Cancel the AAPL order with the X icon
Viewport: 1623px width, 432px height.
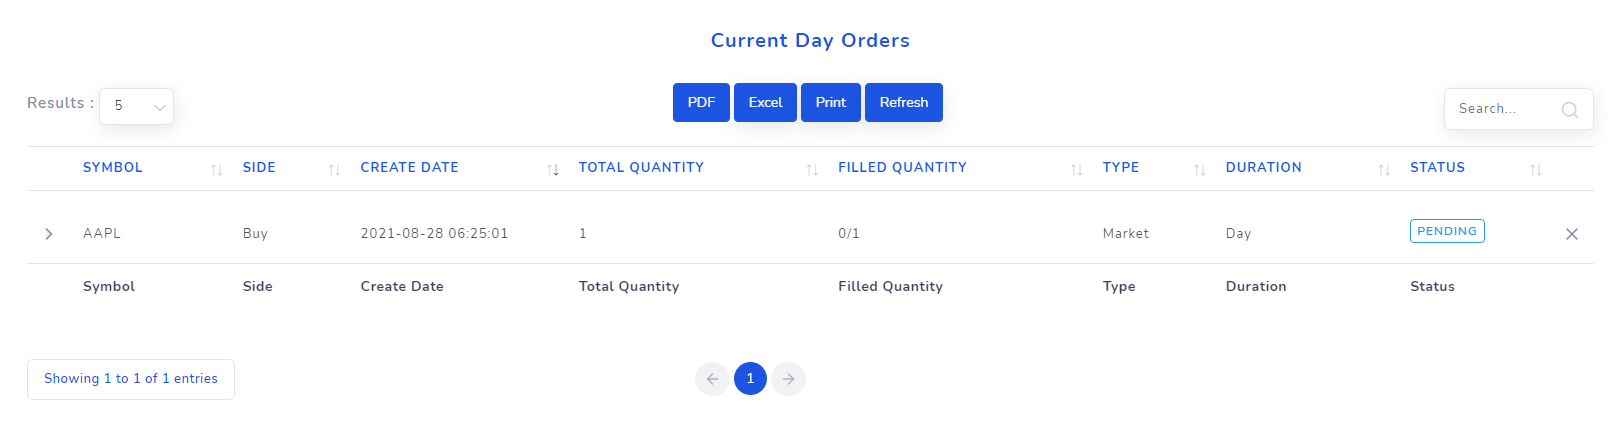click(x=1572, y=234)
